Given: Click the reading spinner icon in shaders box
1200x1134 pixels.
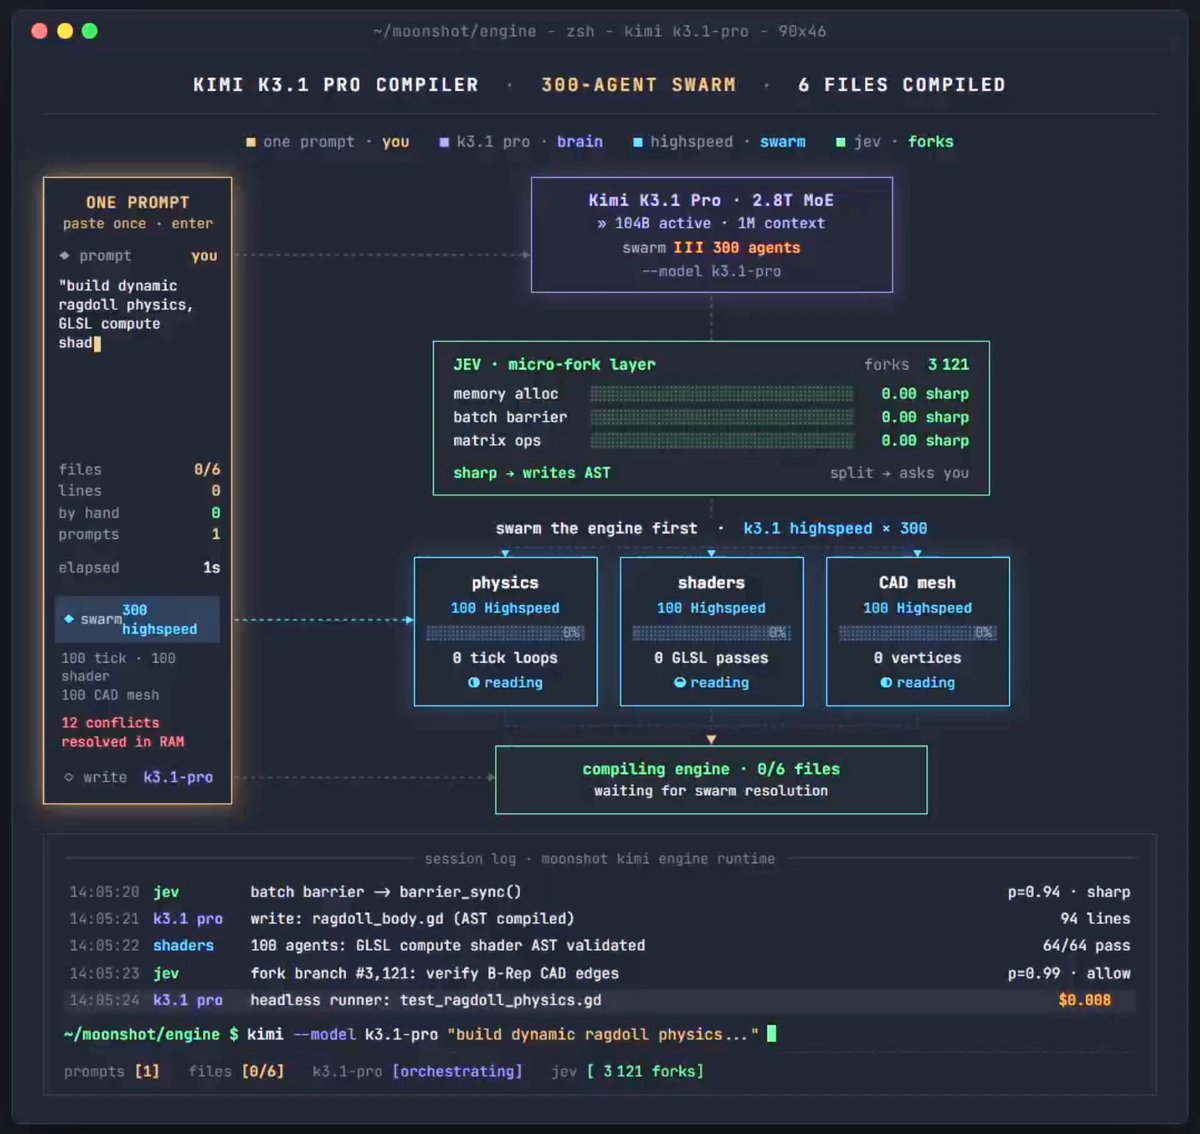Looking at the screenshot, I should click(x=680, y=683).
